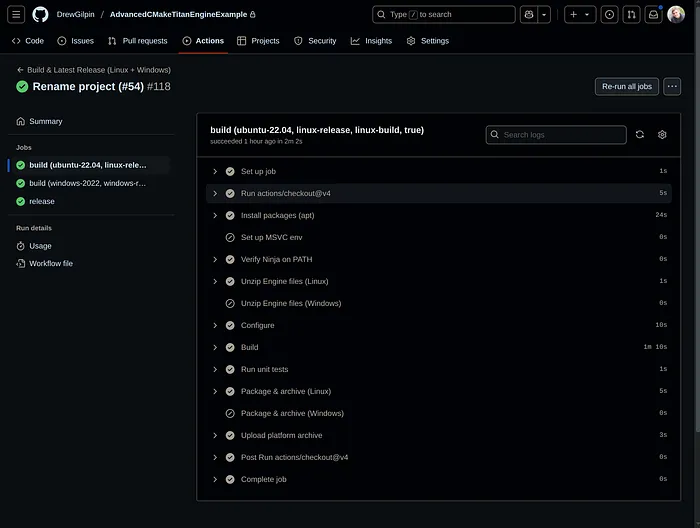700x528 pixels.
Task: Click the private repository lock icon
Action: 253,14
